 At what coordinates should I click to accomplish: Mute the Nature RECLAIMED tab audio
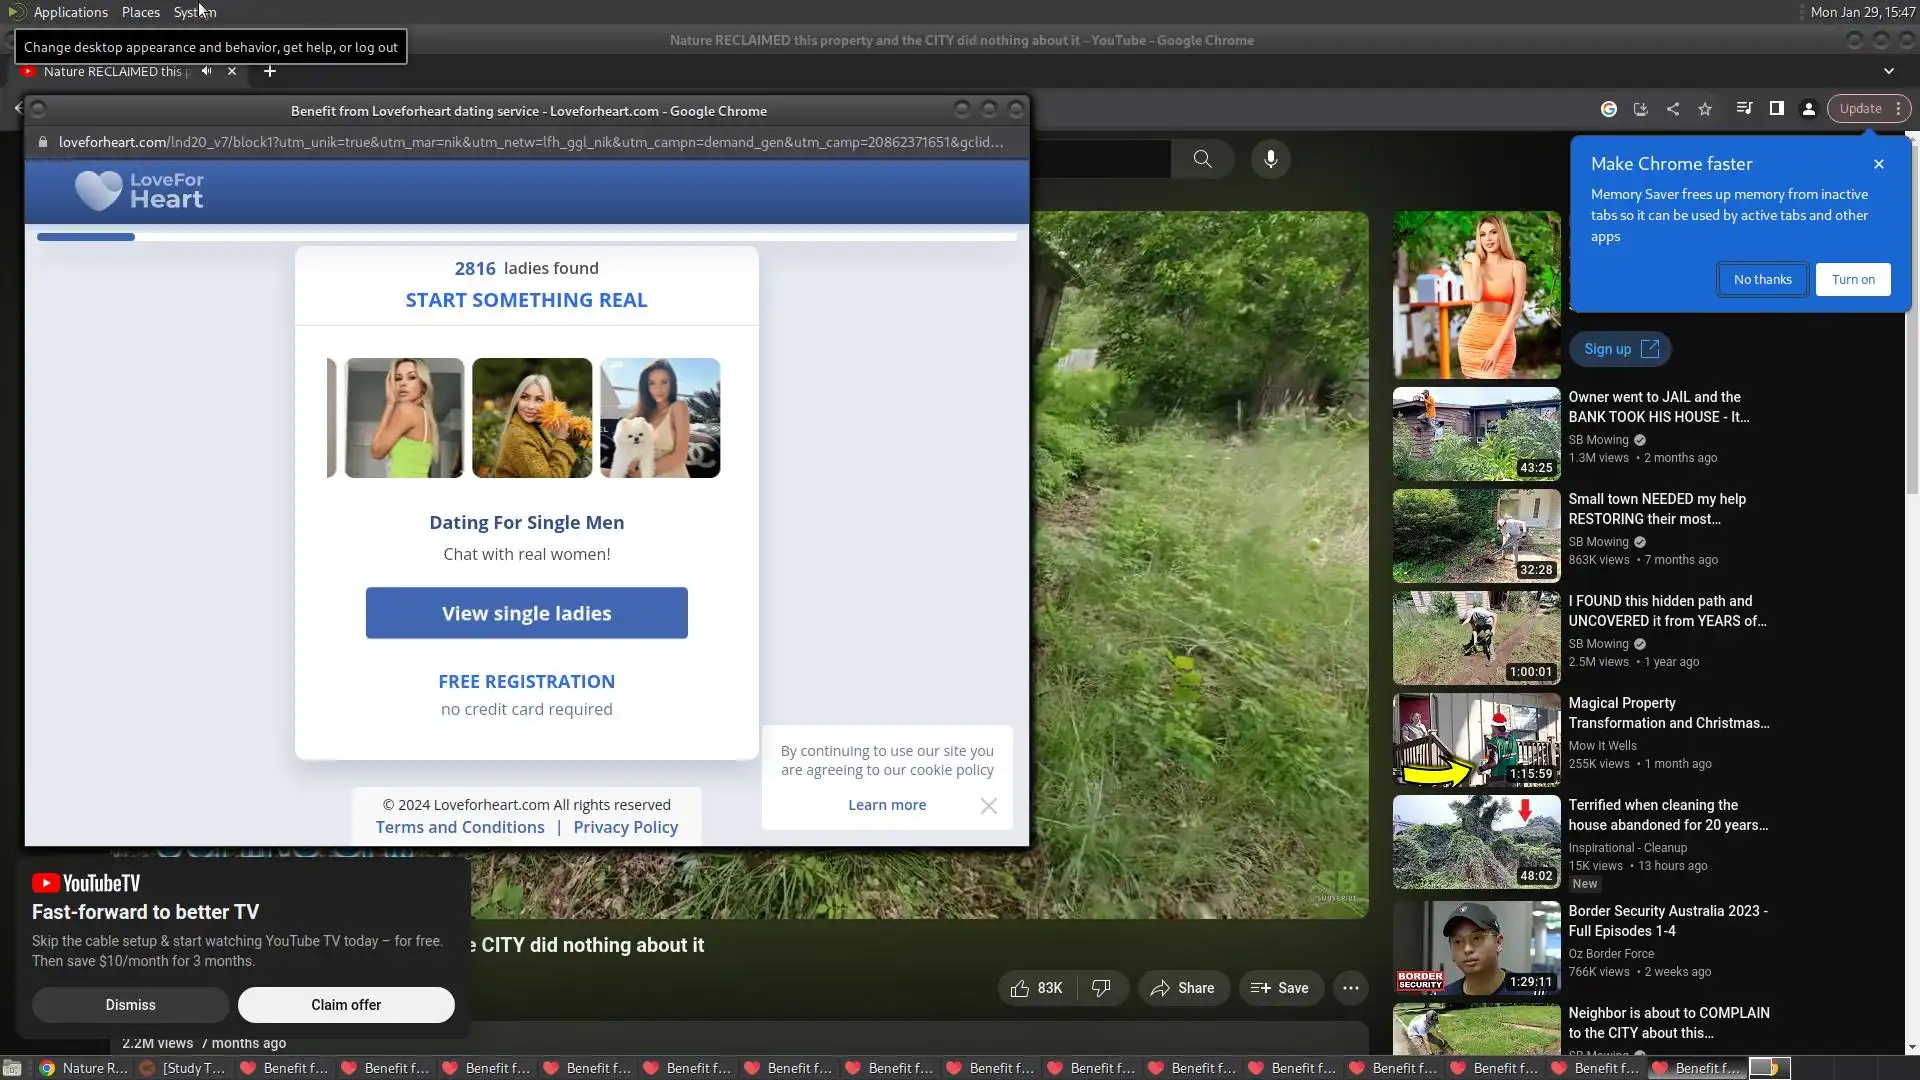pos(207,71)
